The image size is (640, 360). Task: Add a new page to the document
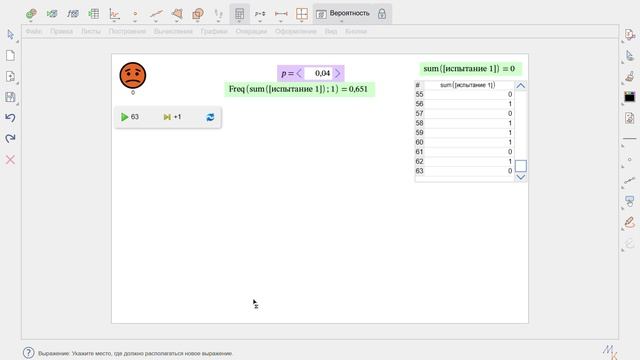[11, 76]
